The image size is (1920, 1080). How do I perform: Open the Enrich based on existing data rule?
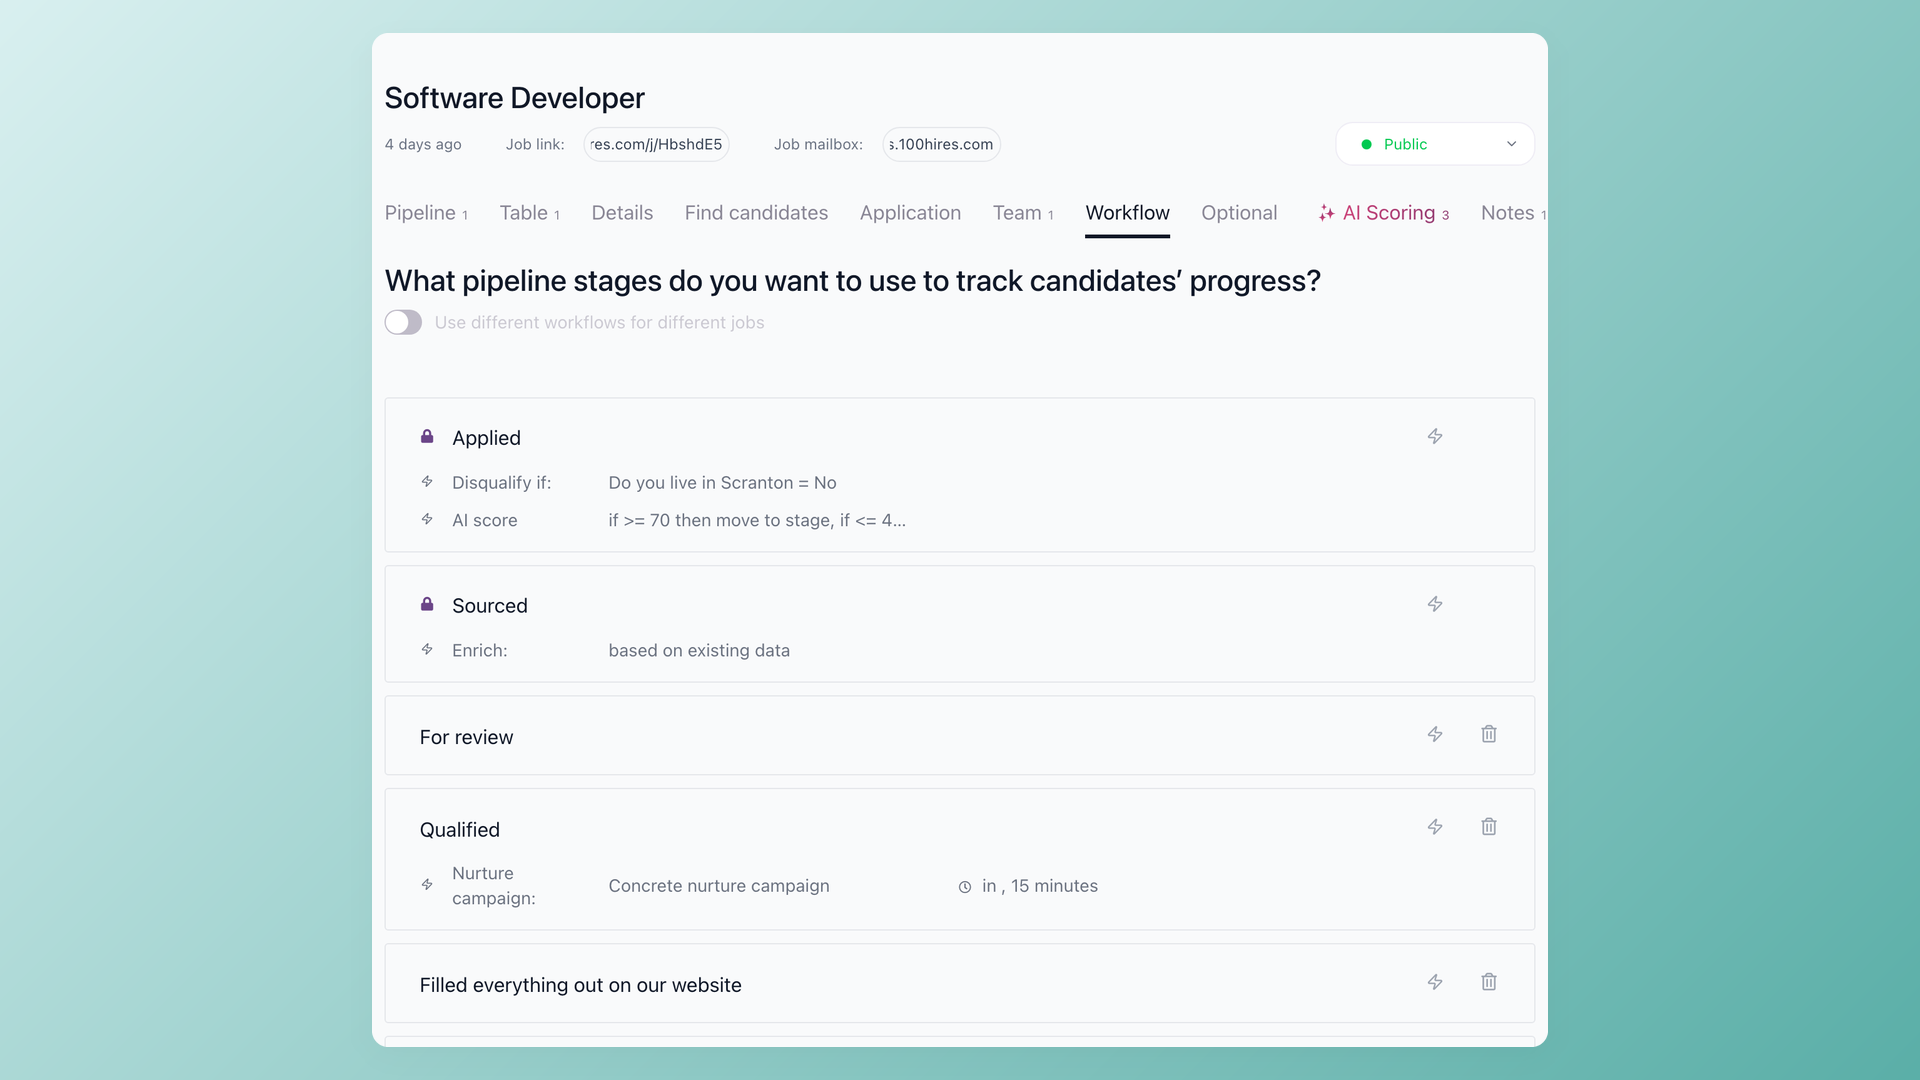coord(699,650)
